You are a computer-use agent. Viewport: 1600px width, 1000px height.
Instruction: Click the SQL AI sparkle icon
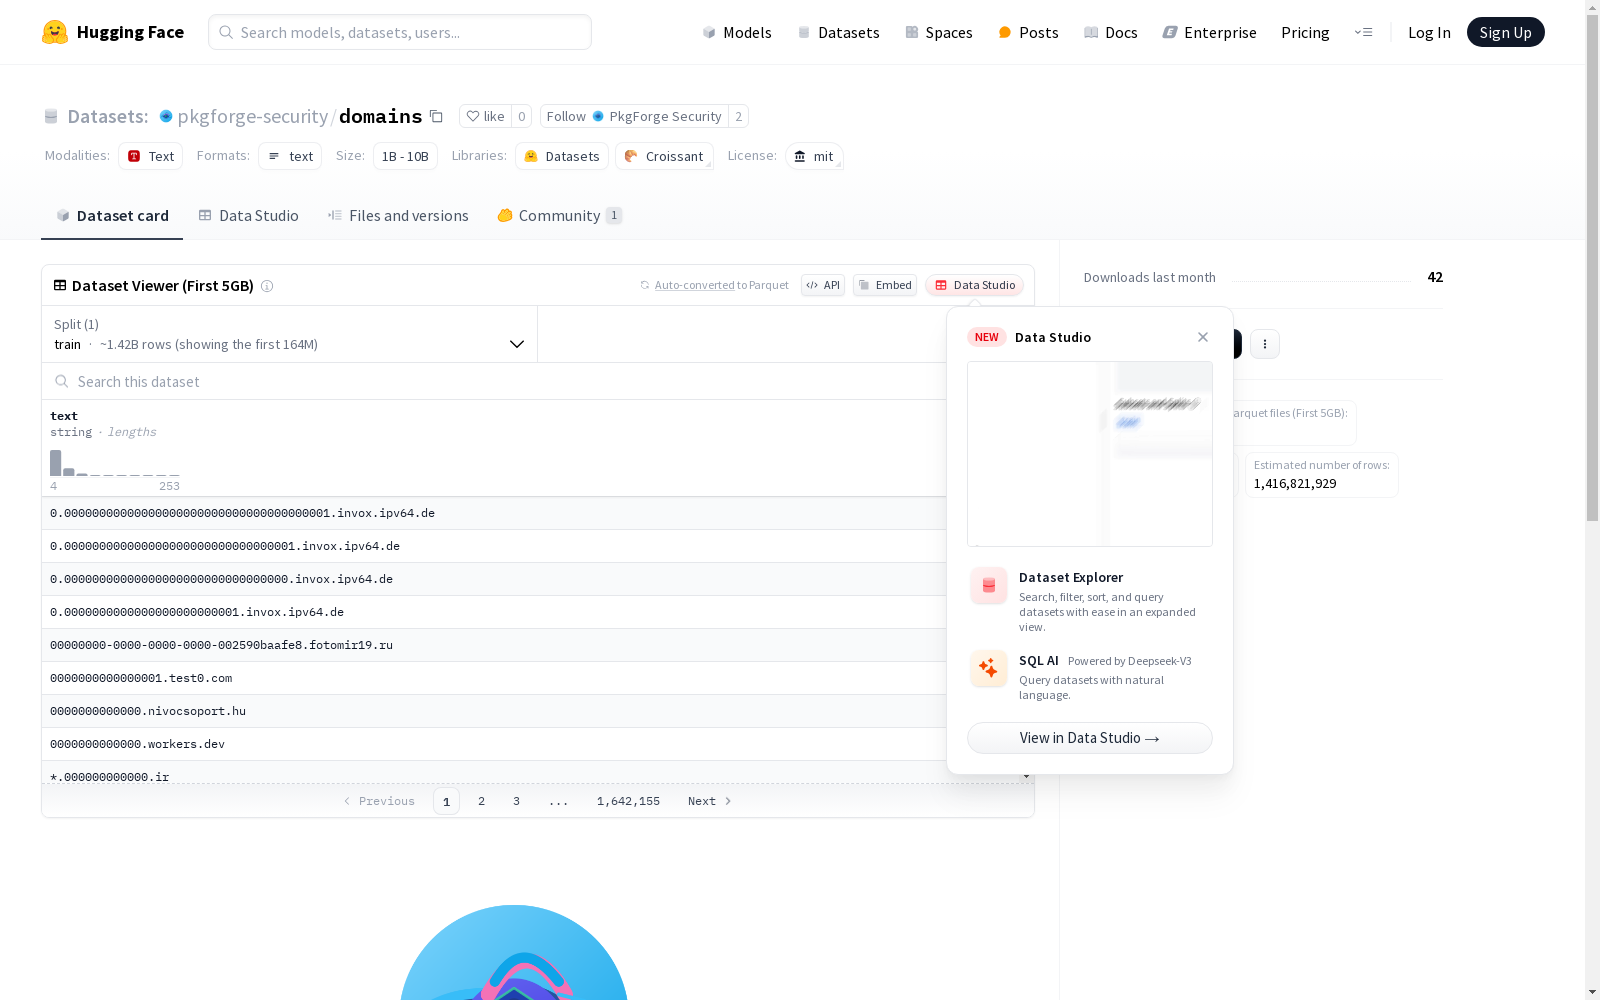pos(989,668)
